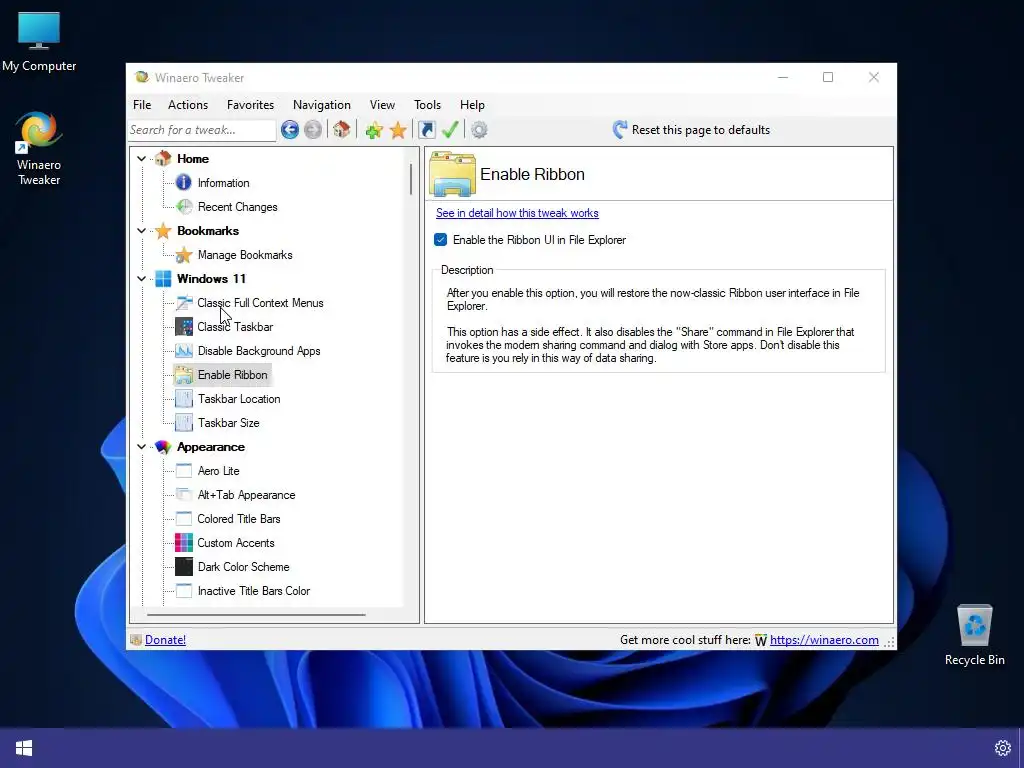1024x768 pixels.
Task: Go back with the blue arrow toolbar icon
Action: point(290,130)
